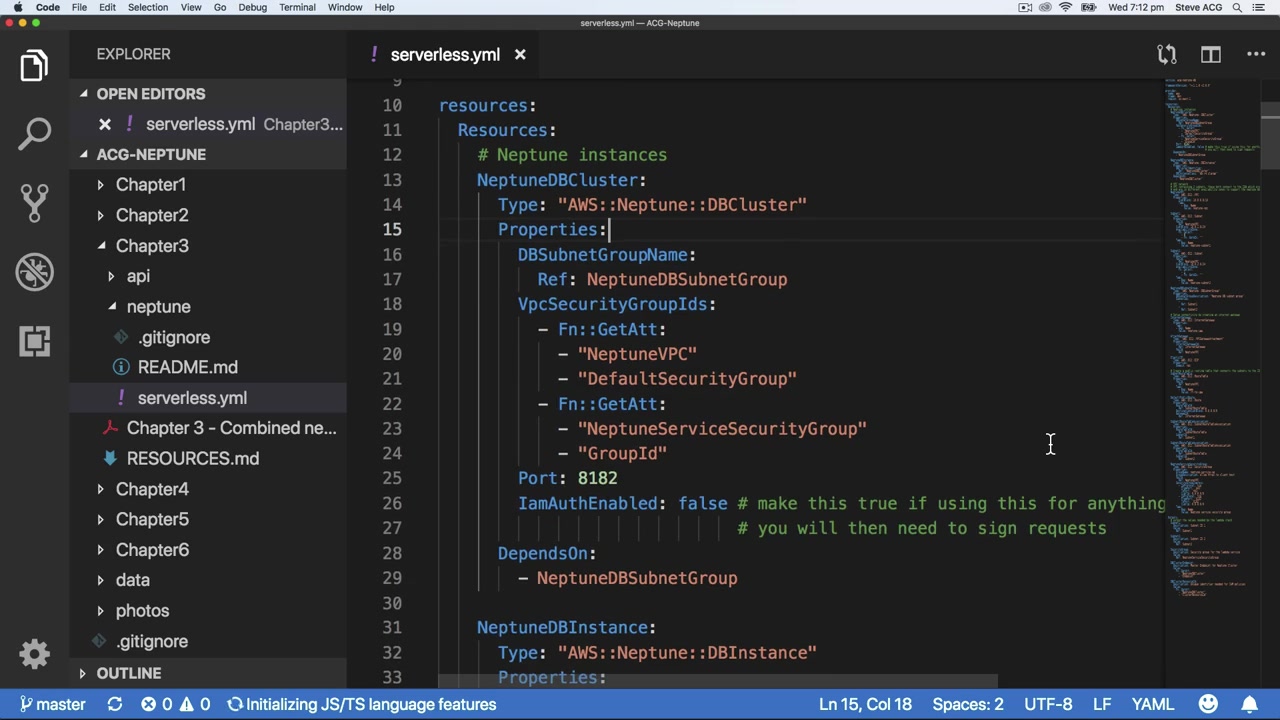Open the Terminal menu
The image size is (1280, 720).
click(x=297, y=7)
